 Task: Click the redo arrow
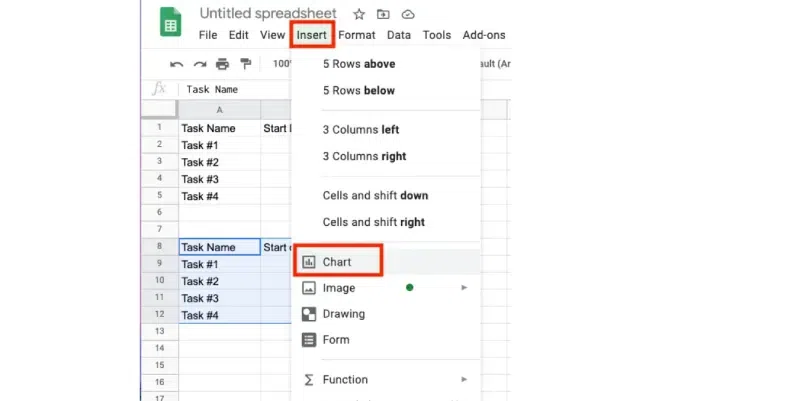199,64
